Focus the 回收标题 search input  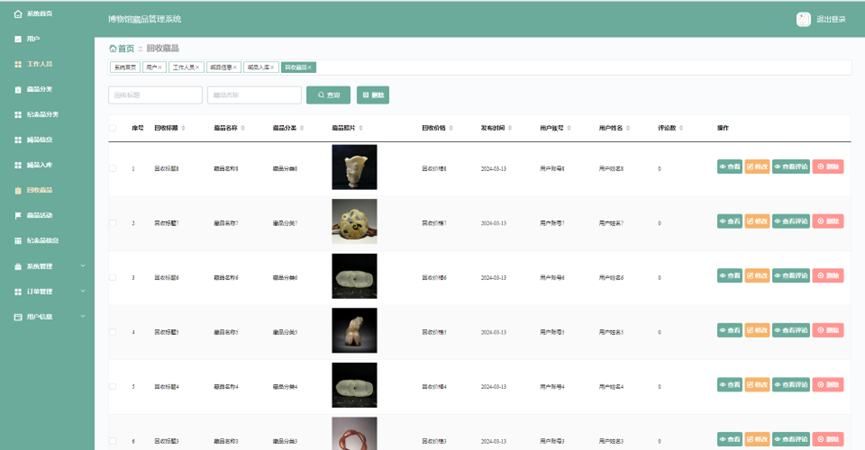click(156, 95)
